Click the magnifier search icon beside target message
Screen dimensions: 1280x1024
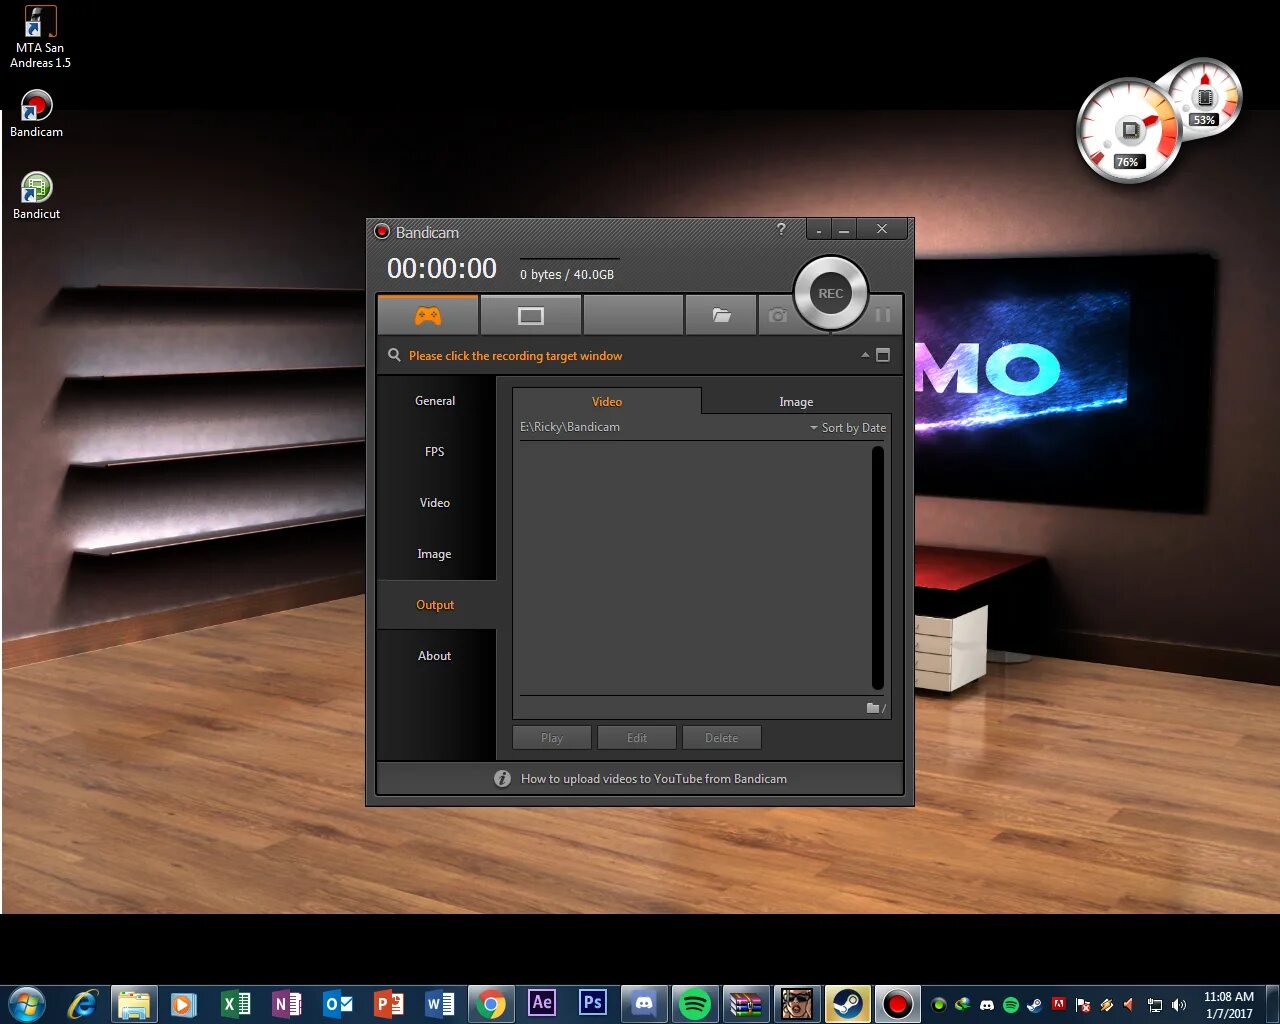tap(395, 355)
